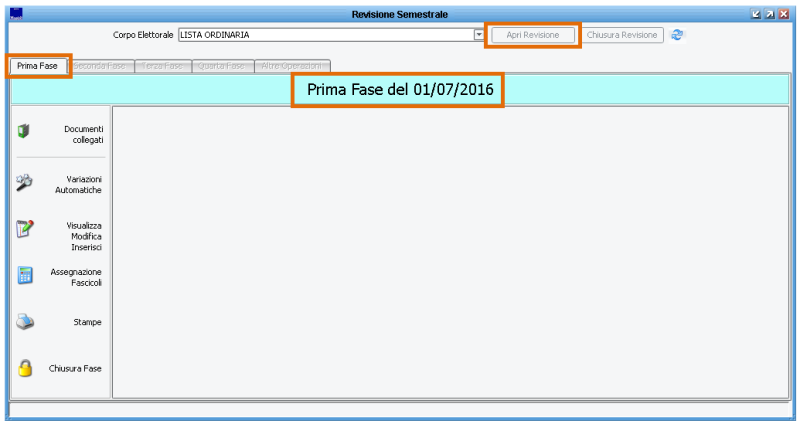Click the Visualizza Modifica Inserisci notepad icon
The height and width of the screenshot is (424, 800).
pyautogui.click(x=24, y=229)
